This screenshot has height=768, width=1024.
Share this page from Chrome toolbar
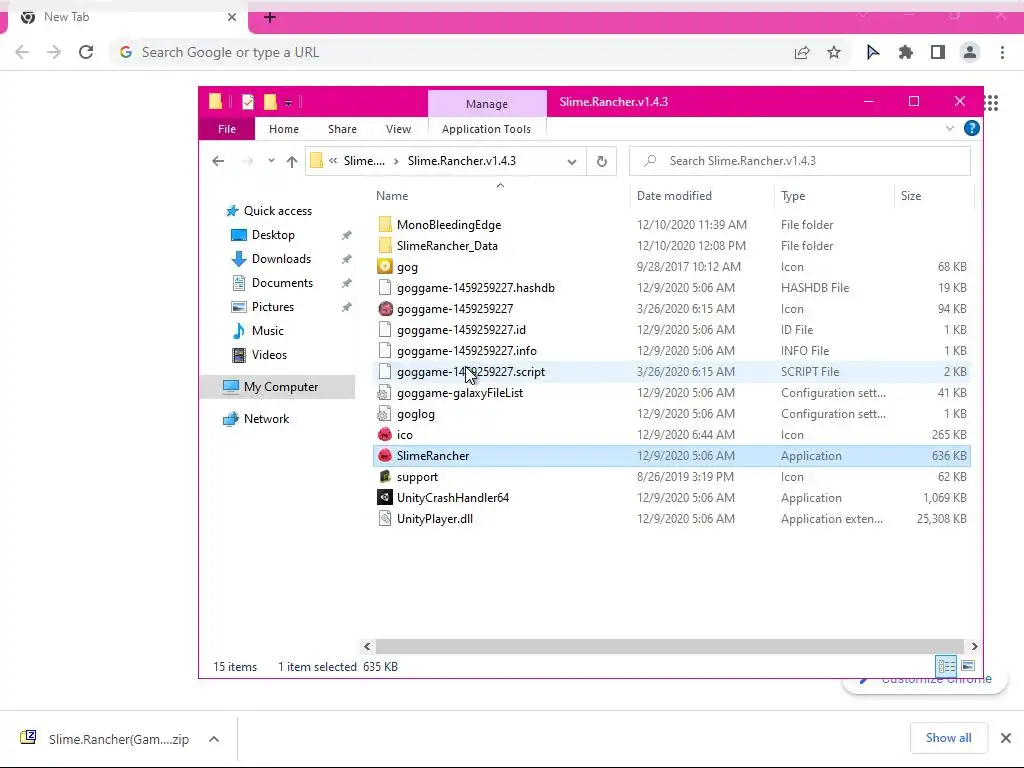(801, 52)
